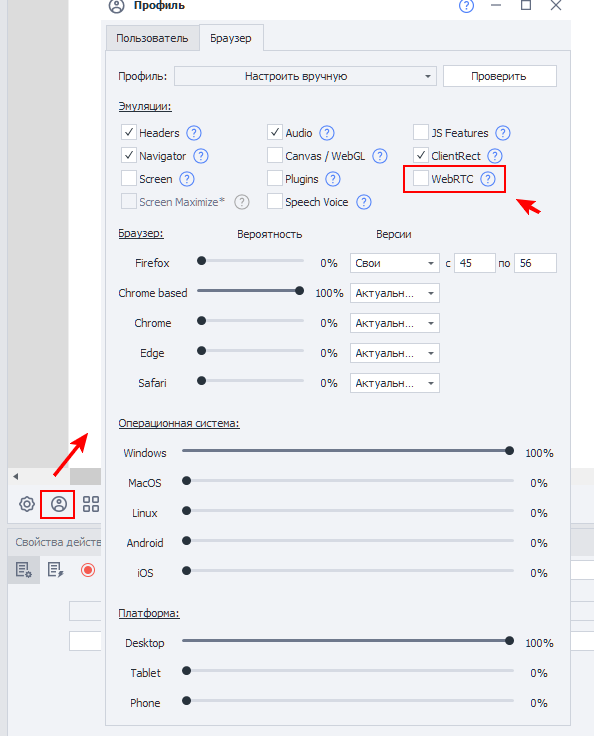Open the Настроить вручную profile dropdown
The height and width of the screenshot is (736, 594).
tap(305, 76)
